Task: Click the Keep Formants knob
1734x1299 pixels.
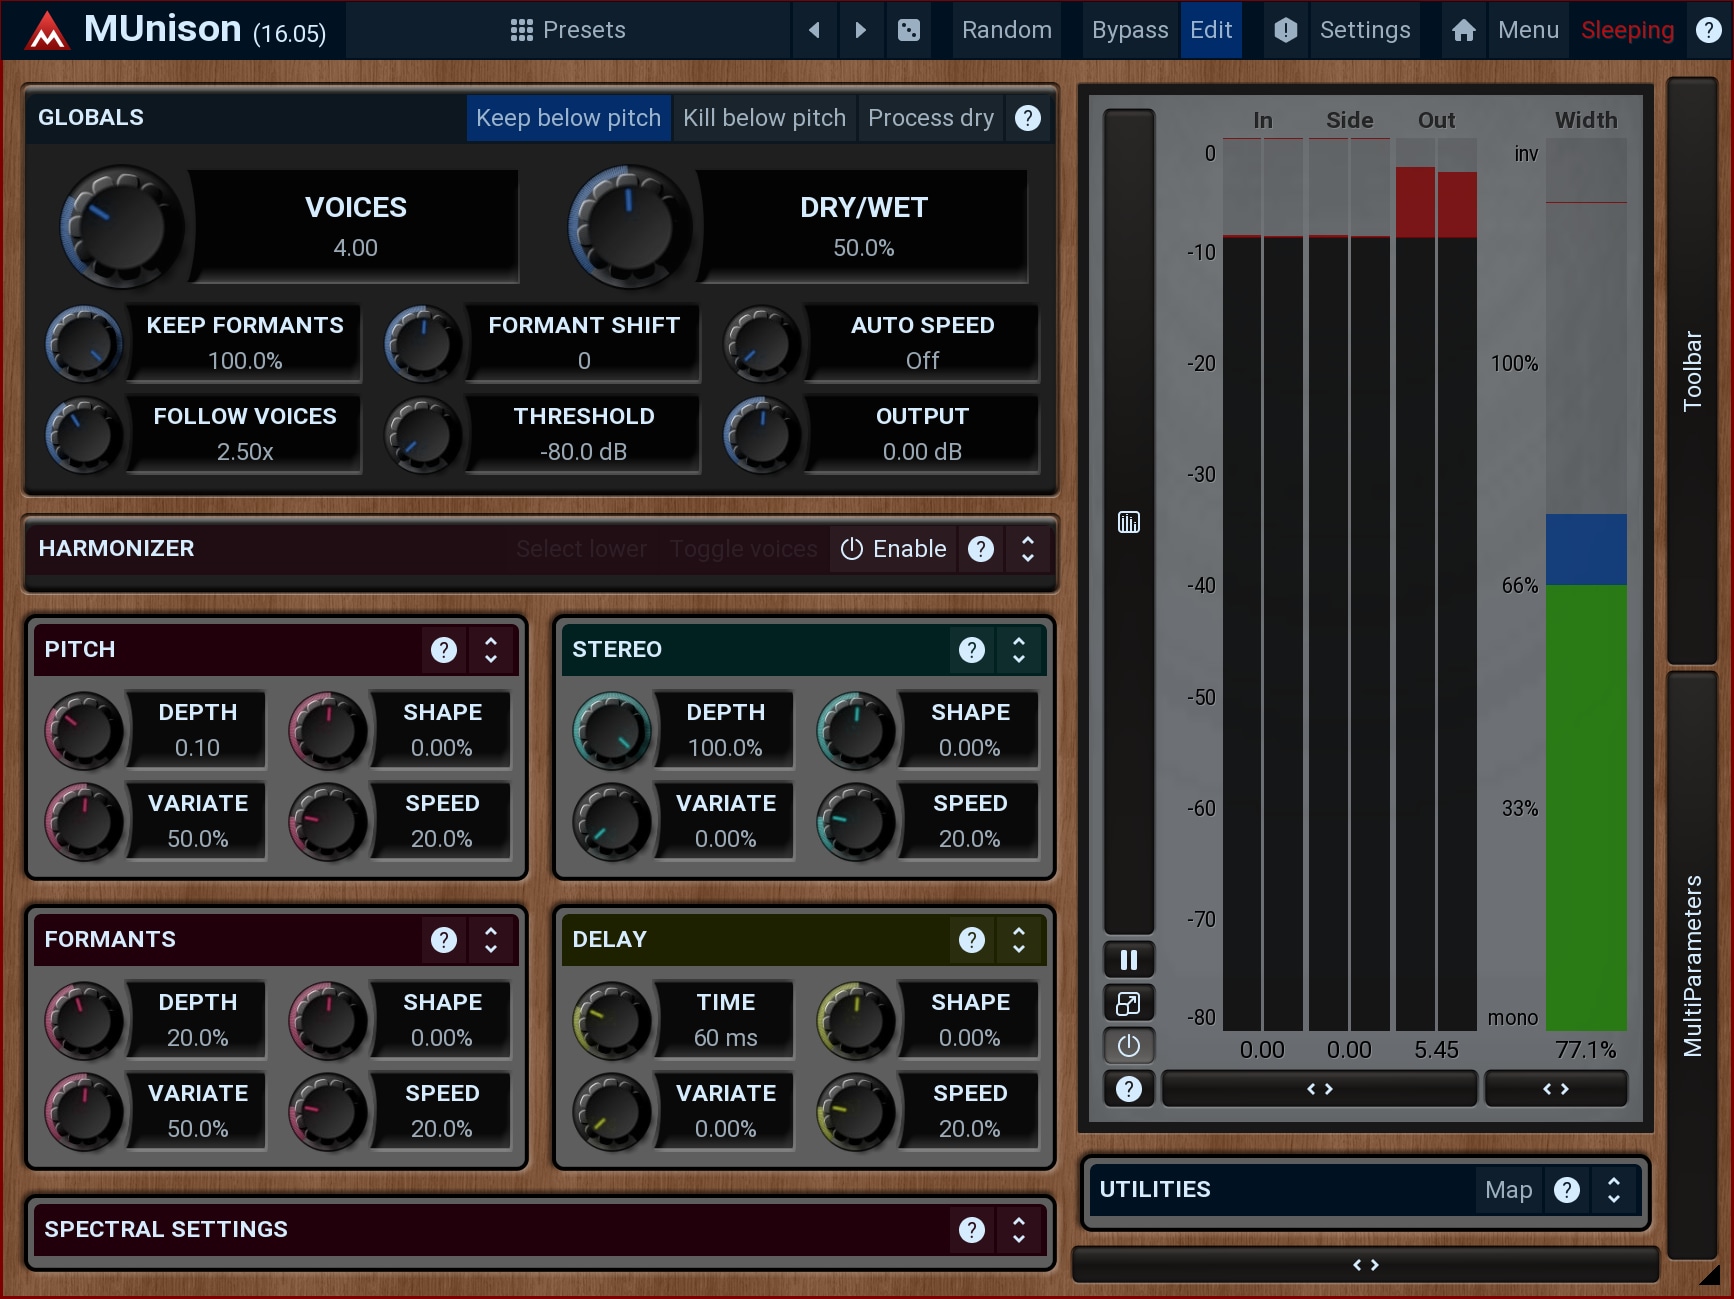Action: coord(84,344)
